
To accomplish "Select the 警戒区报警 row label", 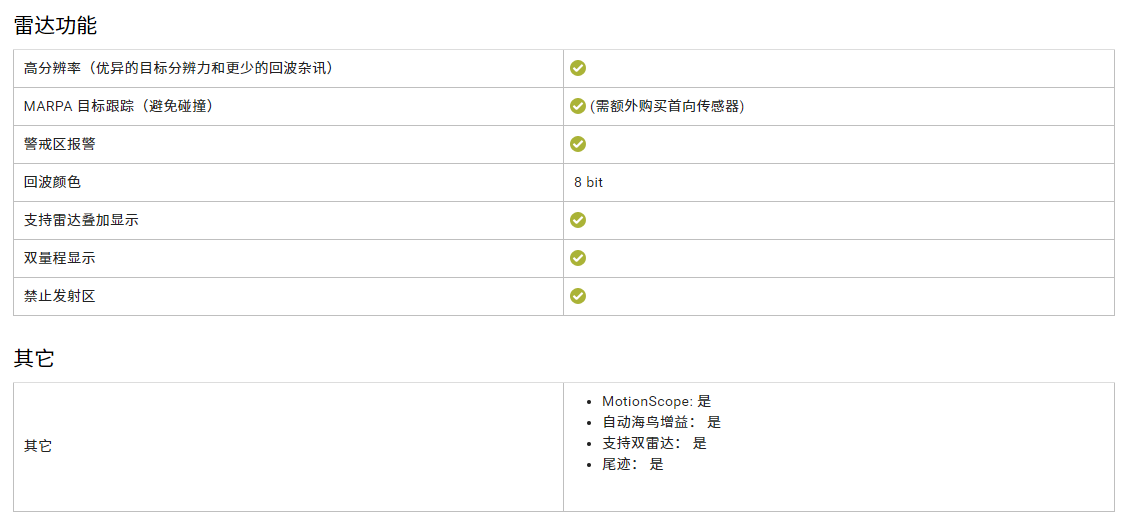I will 60,144.
